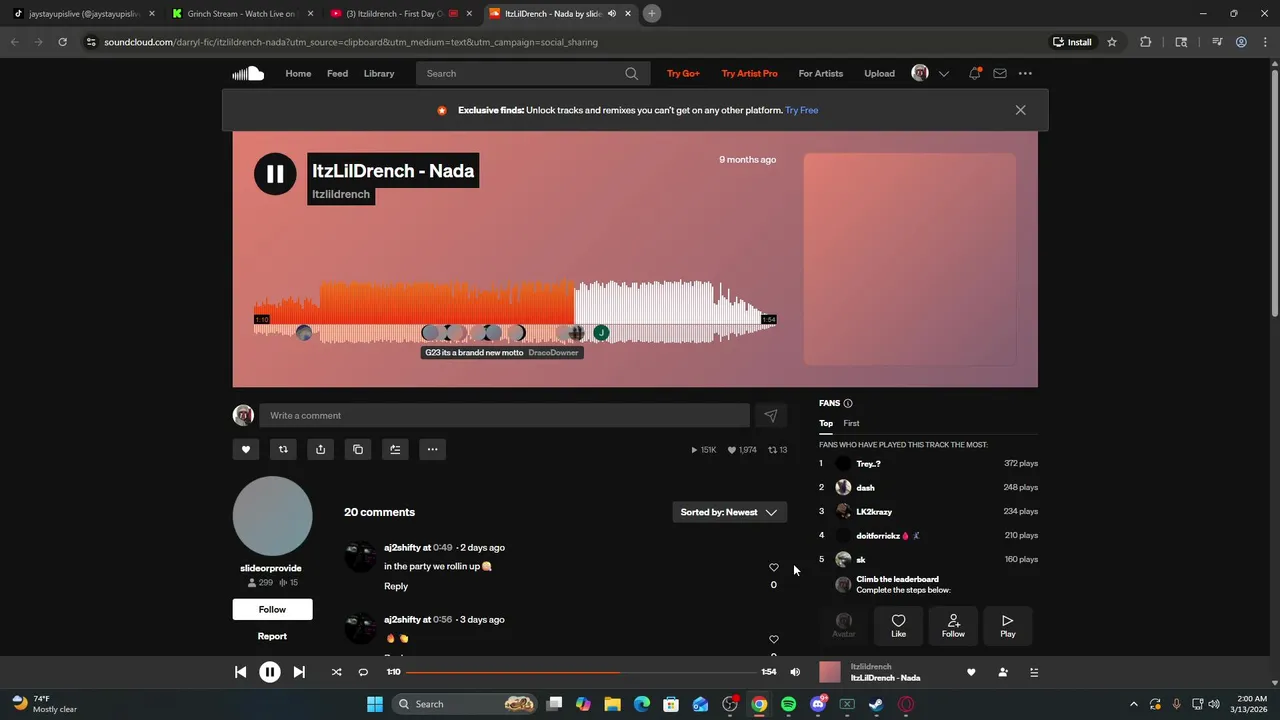1280x720 pixels.
Task: Pause playback in the bottom player bar
Action: tap(270, 672)
